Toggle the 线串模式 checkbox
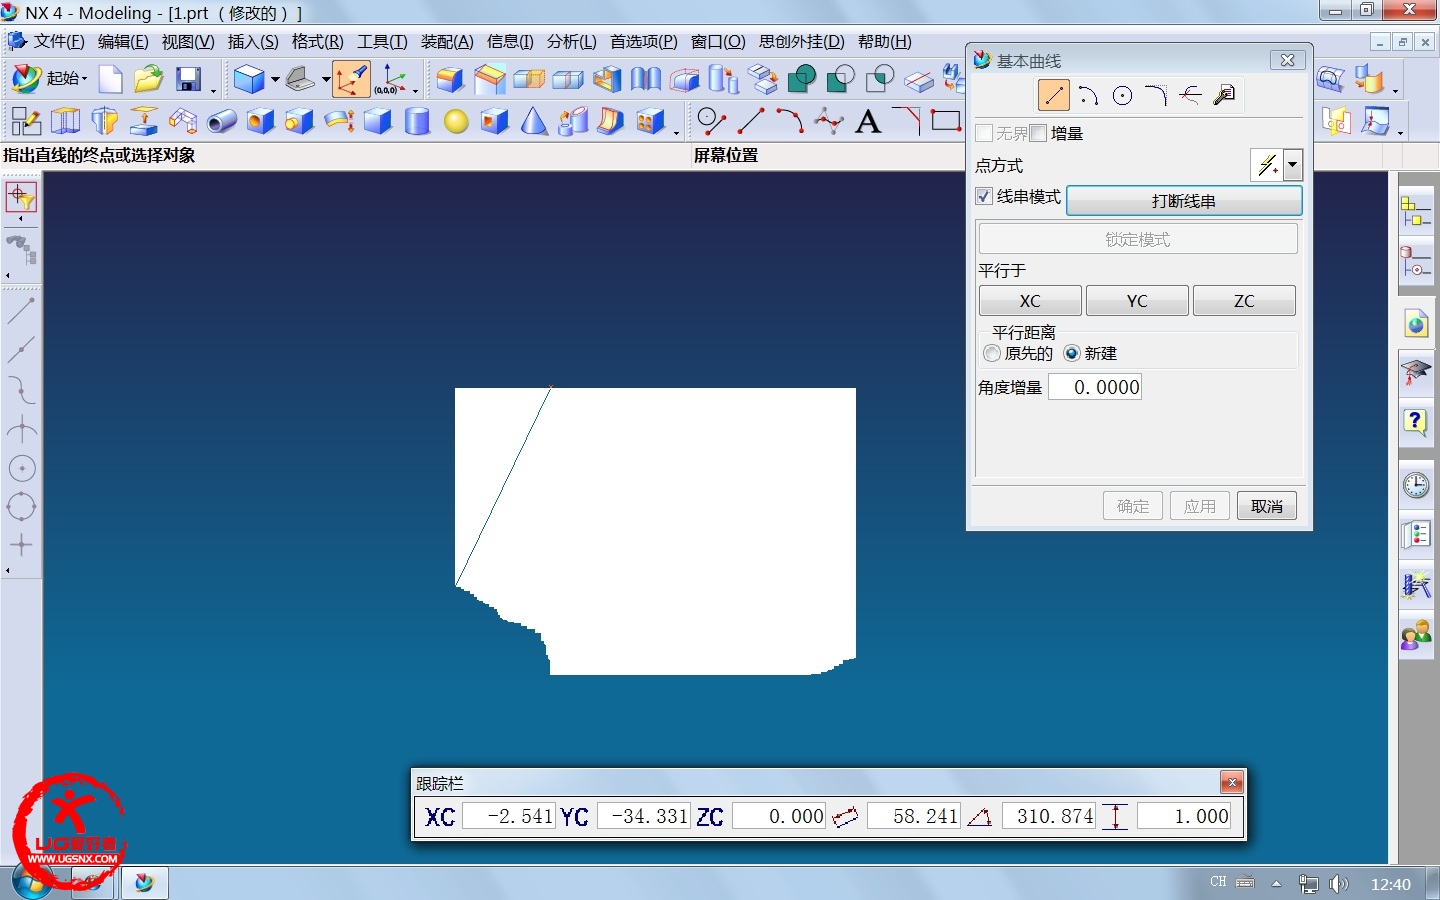Viewport: 1440px width, 900px height. click(x=984, y=196)
